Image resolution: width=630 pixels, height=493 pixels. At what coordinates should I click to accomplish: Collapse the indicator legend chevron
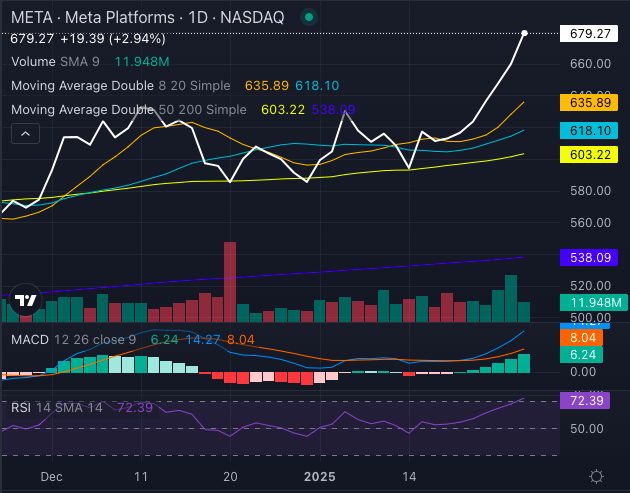coord(25,133)
